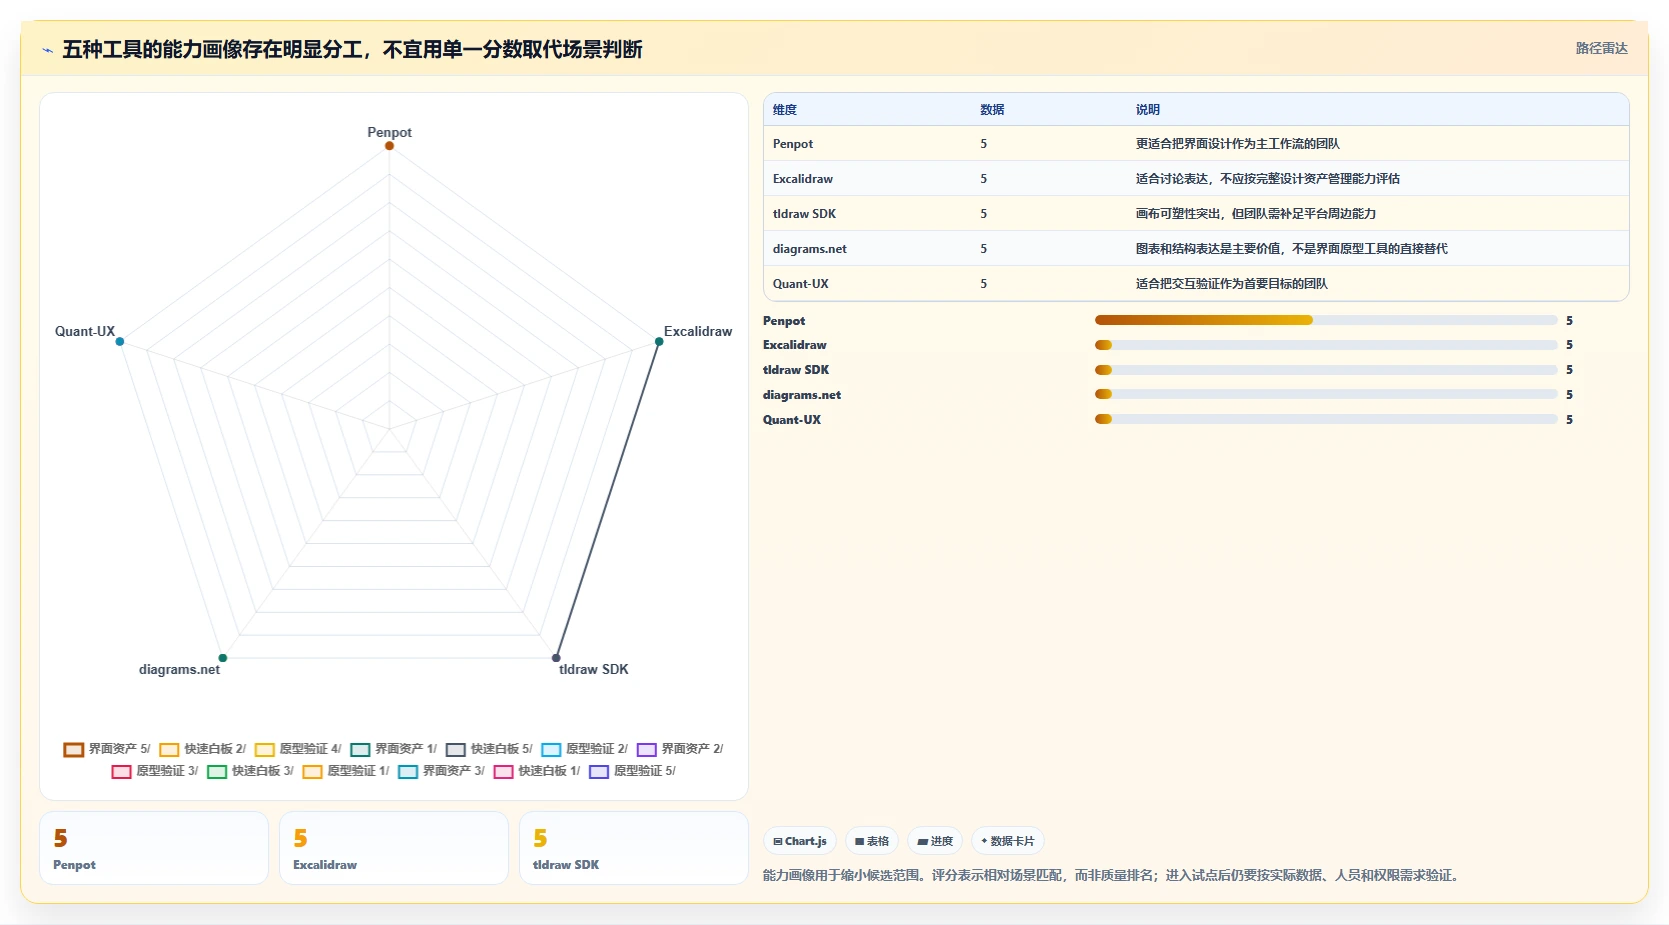Click the diagrams.net radar data point

tap(223, 658)
